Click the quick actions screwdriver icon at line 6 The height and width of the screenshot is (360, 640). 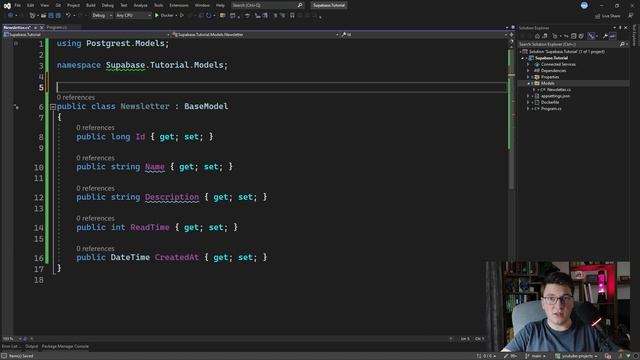pos(16,107)
